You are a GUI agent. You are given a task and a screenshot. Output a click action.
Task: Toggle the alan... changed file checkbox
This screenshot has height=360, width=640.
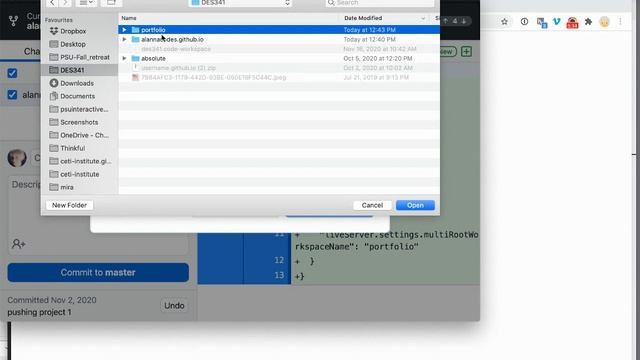[12, 95]
